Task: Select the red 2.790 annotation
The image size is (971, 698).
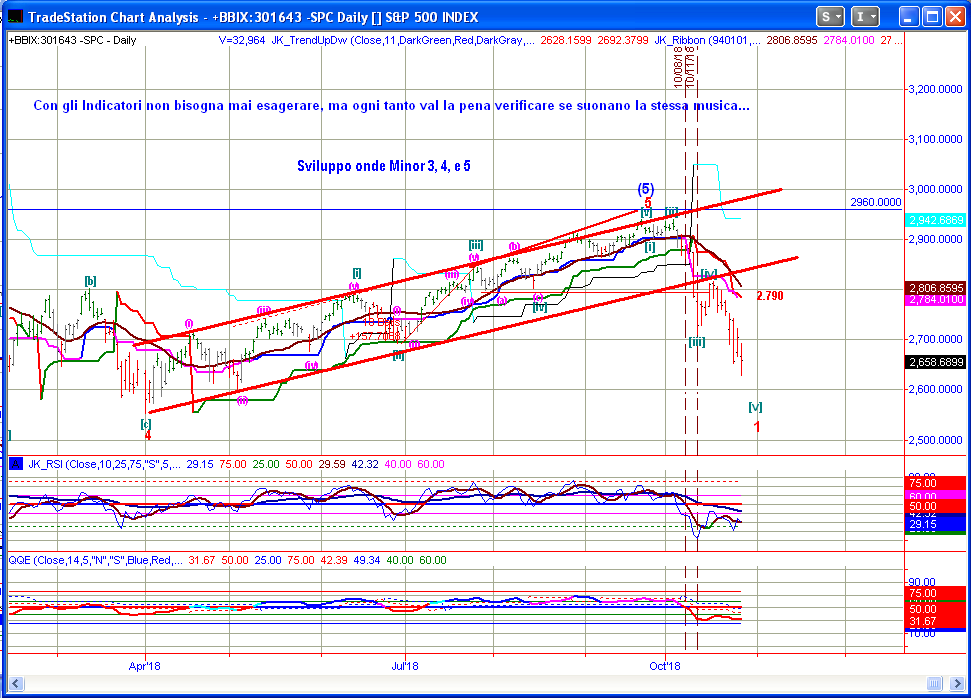Action: click(x=770, y=296)
